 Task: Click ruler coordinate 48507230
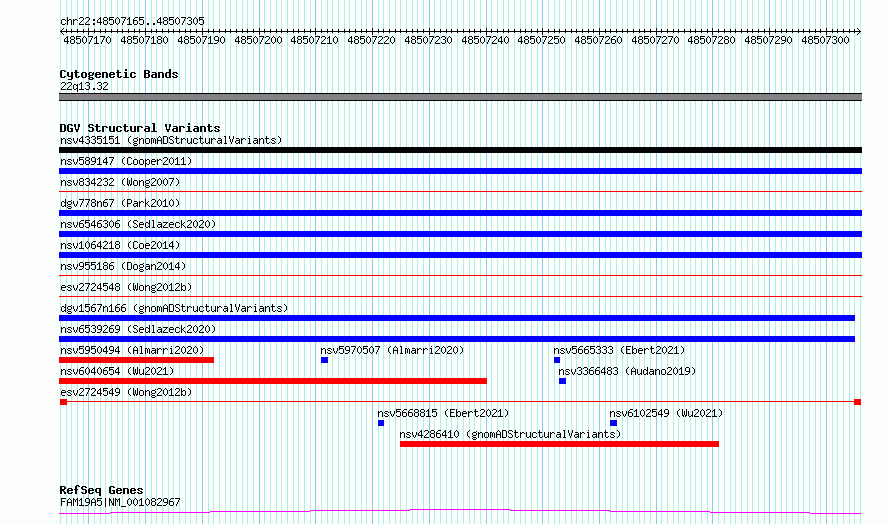coord(428,40)
